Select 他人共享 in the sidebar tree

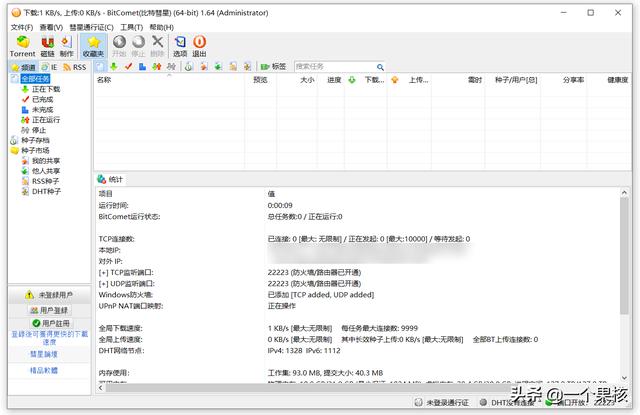(x=46, y=171)
